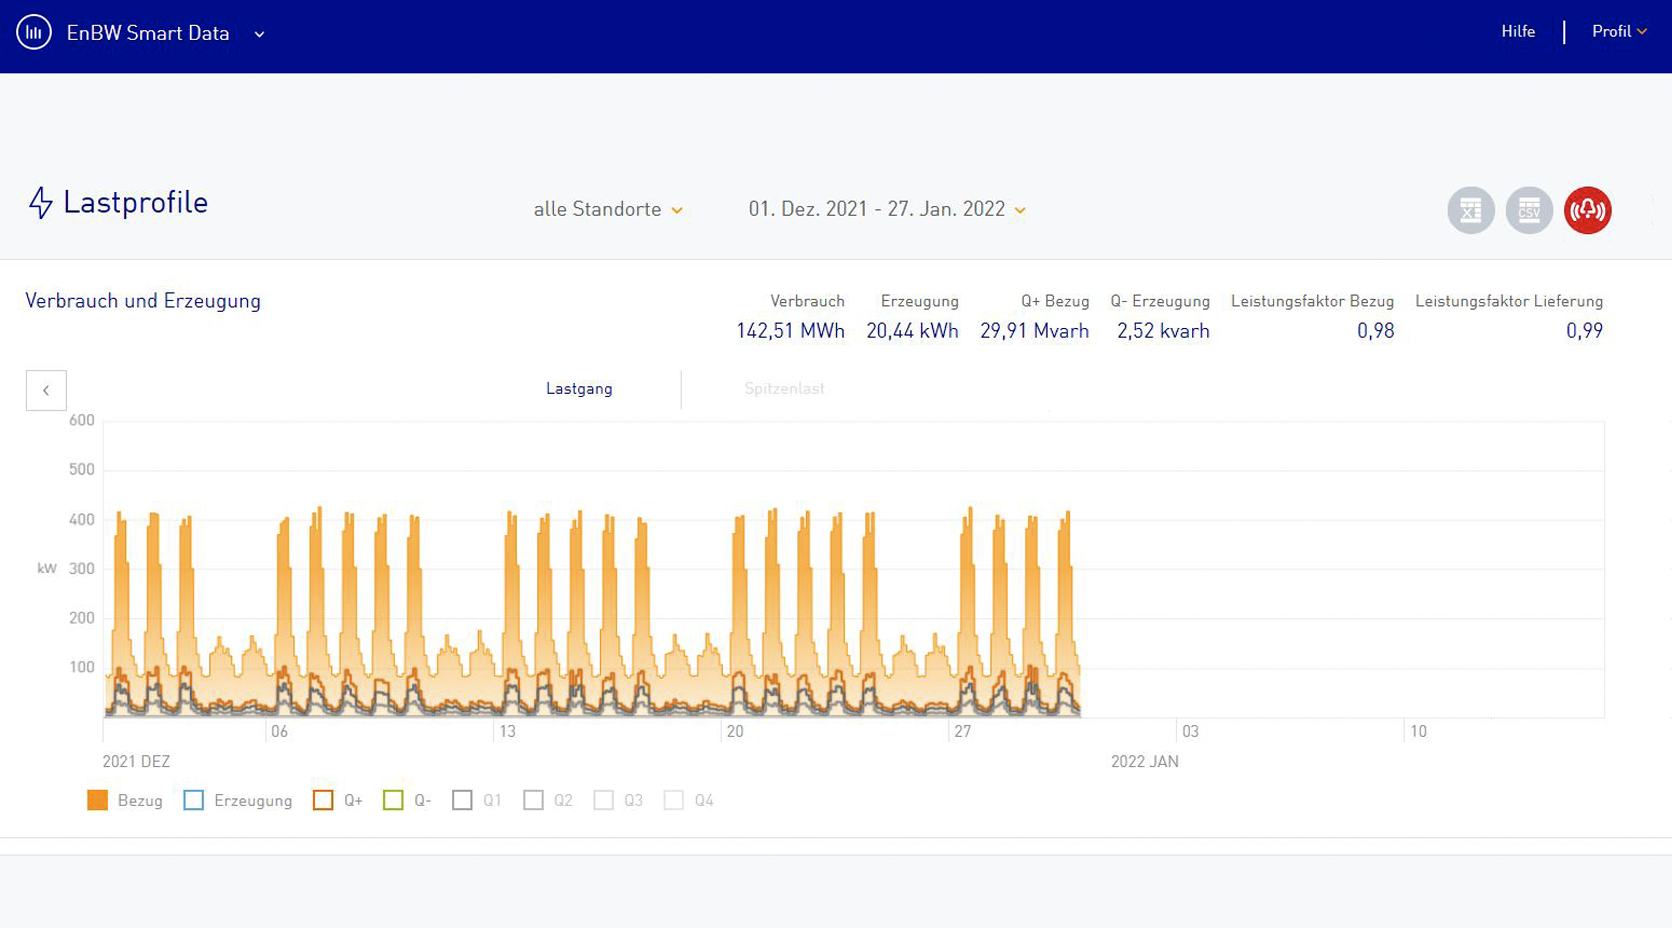Click the Q- Erzeugung value 2,52 kvarh
The height and width of the screenshot is (928, 1672).
[x=1163, y=331]
